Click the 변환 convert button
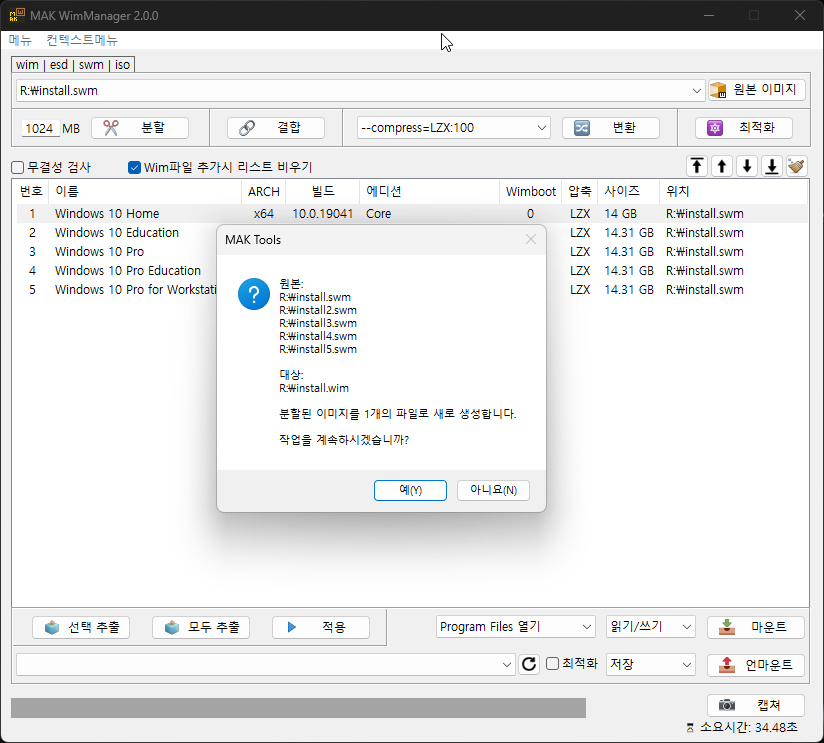This screenshot has width=824, height=743. 611,128
